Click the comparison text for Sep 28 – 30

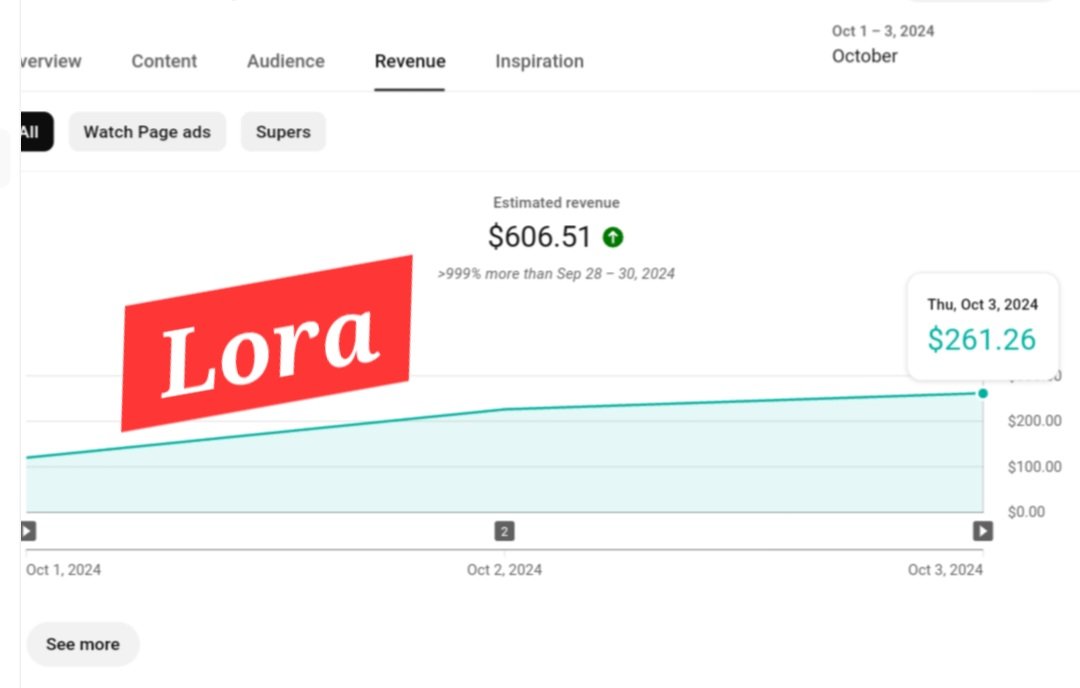coord(556,274)
